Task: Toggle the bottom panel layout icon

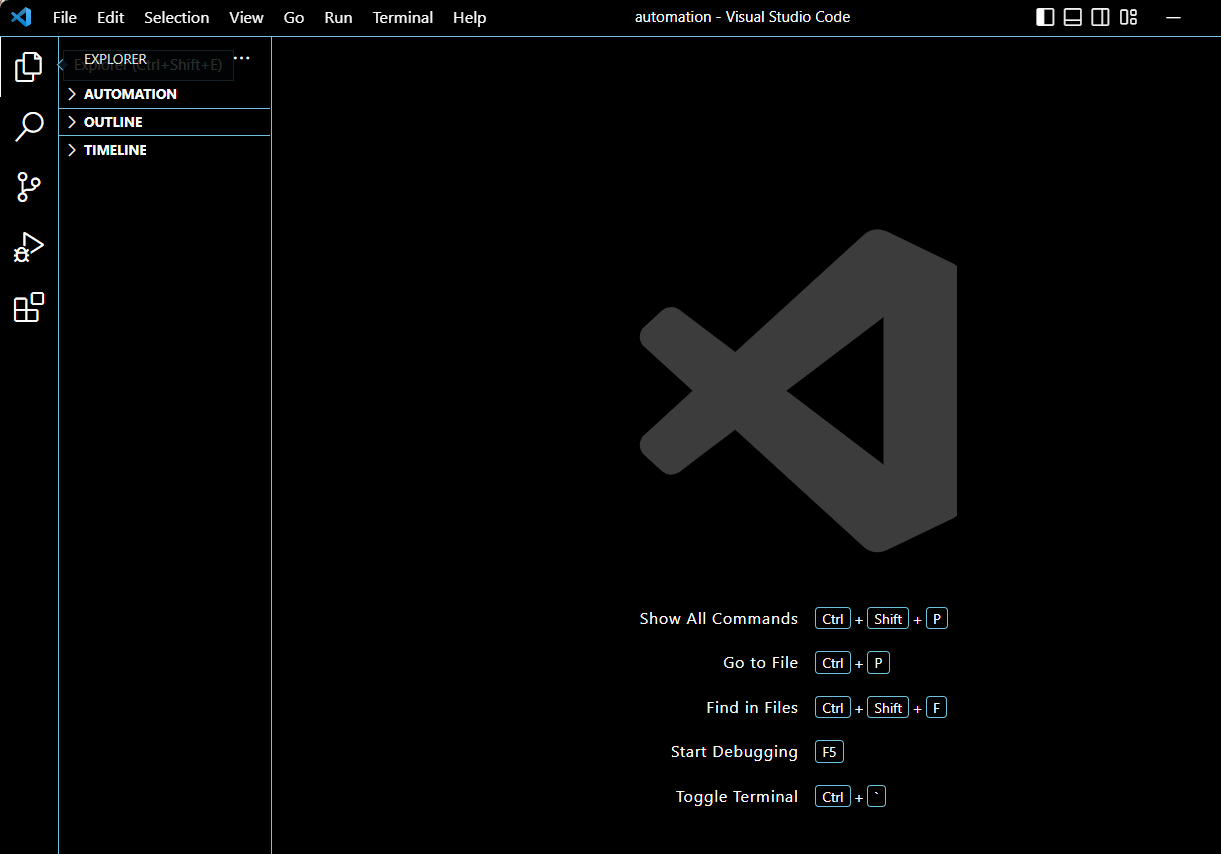Action: (x=1073, y=17)
